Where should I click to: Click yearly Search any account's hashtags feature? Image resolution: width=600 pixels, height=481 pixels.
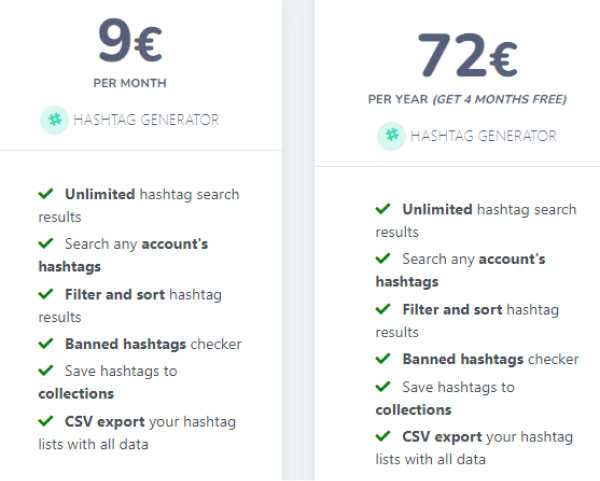tap(460, 270)
